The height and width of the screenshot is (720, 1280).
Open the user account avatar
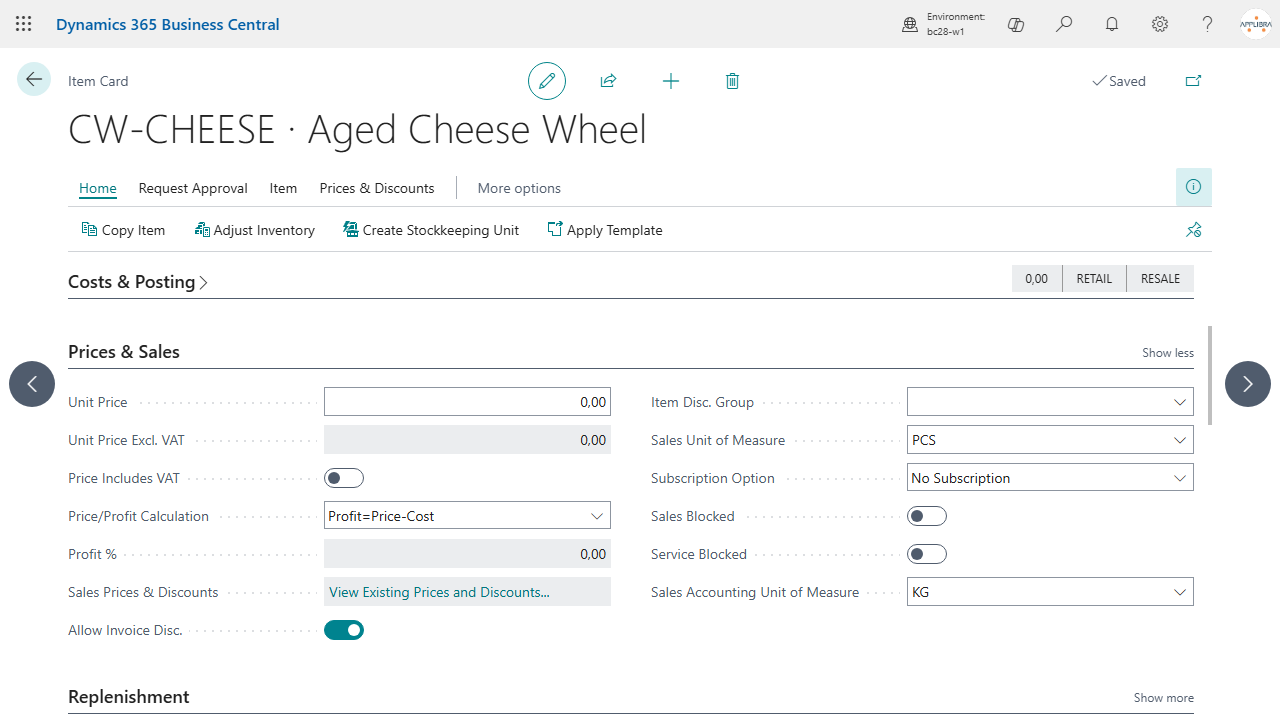click(1255, 24)
